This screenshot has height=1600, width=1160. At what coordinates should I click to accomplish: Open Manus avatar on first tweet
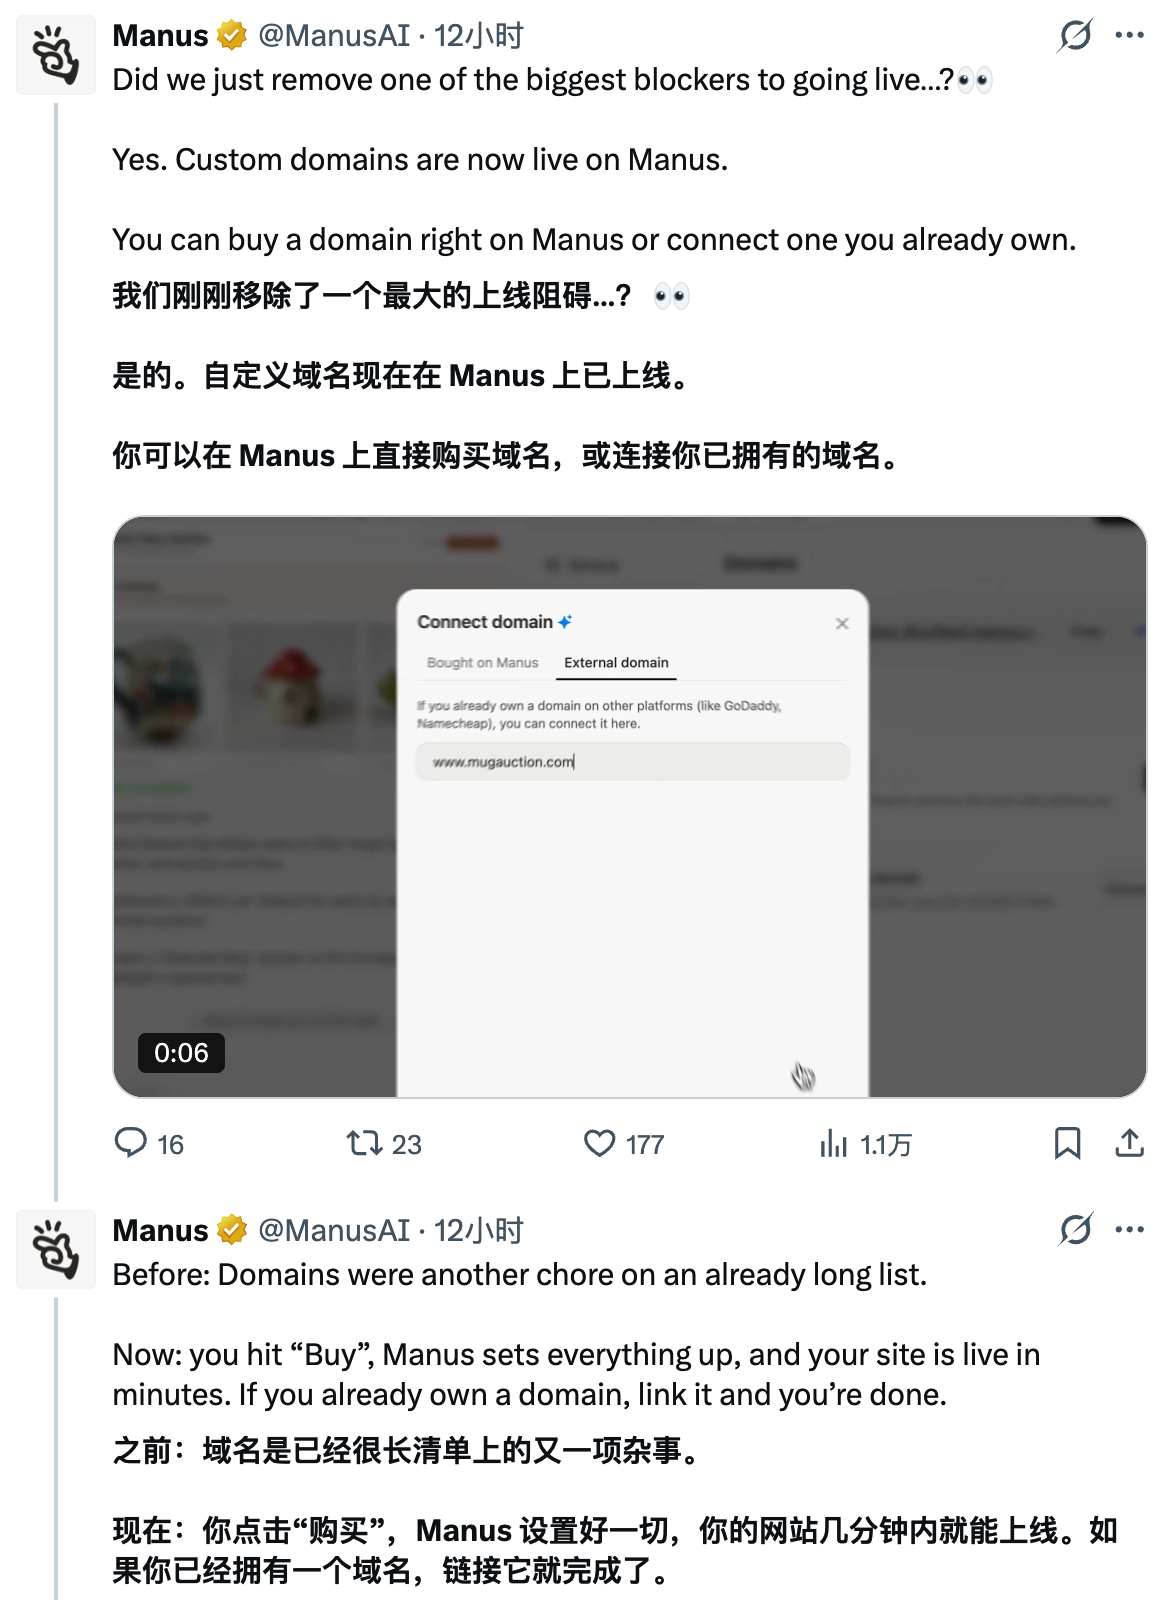56,55
